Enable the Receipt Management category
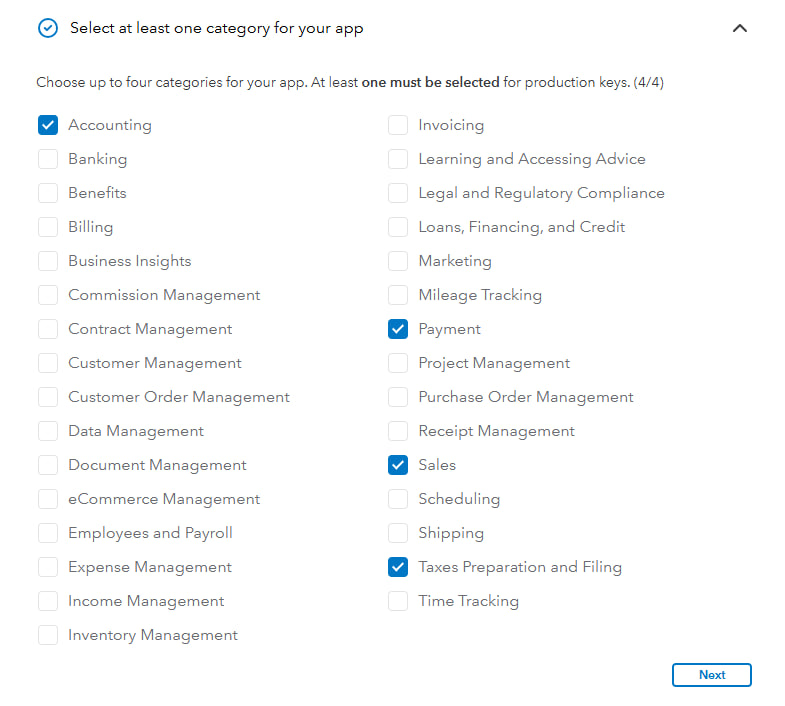 click(x=398, y=431)
